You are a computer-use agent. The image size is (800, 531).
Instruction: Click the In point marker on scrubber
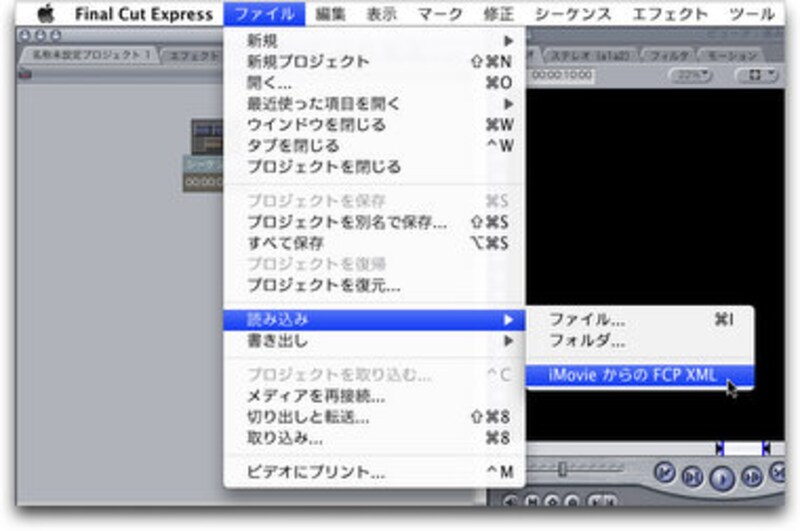point(719,448)
